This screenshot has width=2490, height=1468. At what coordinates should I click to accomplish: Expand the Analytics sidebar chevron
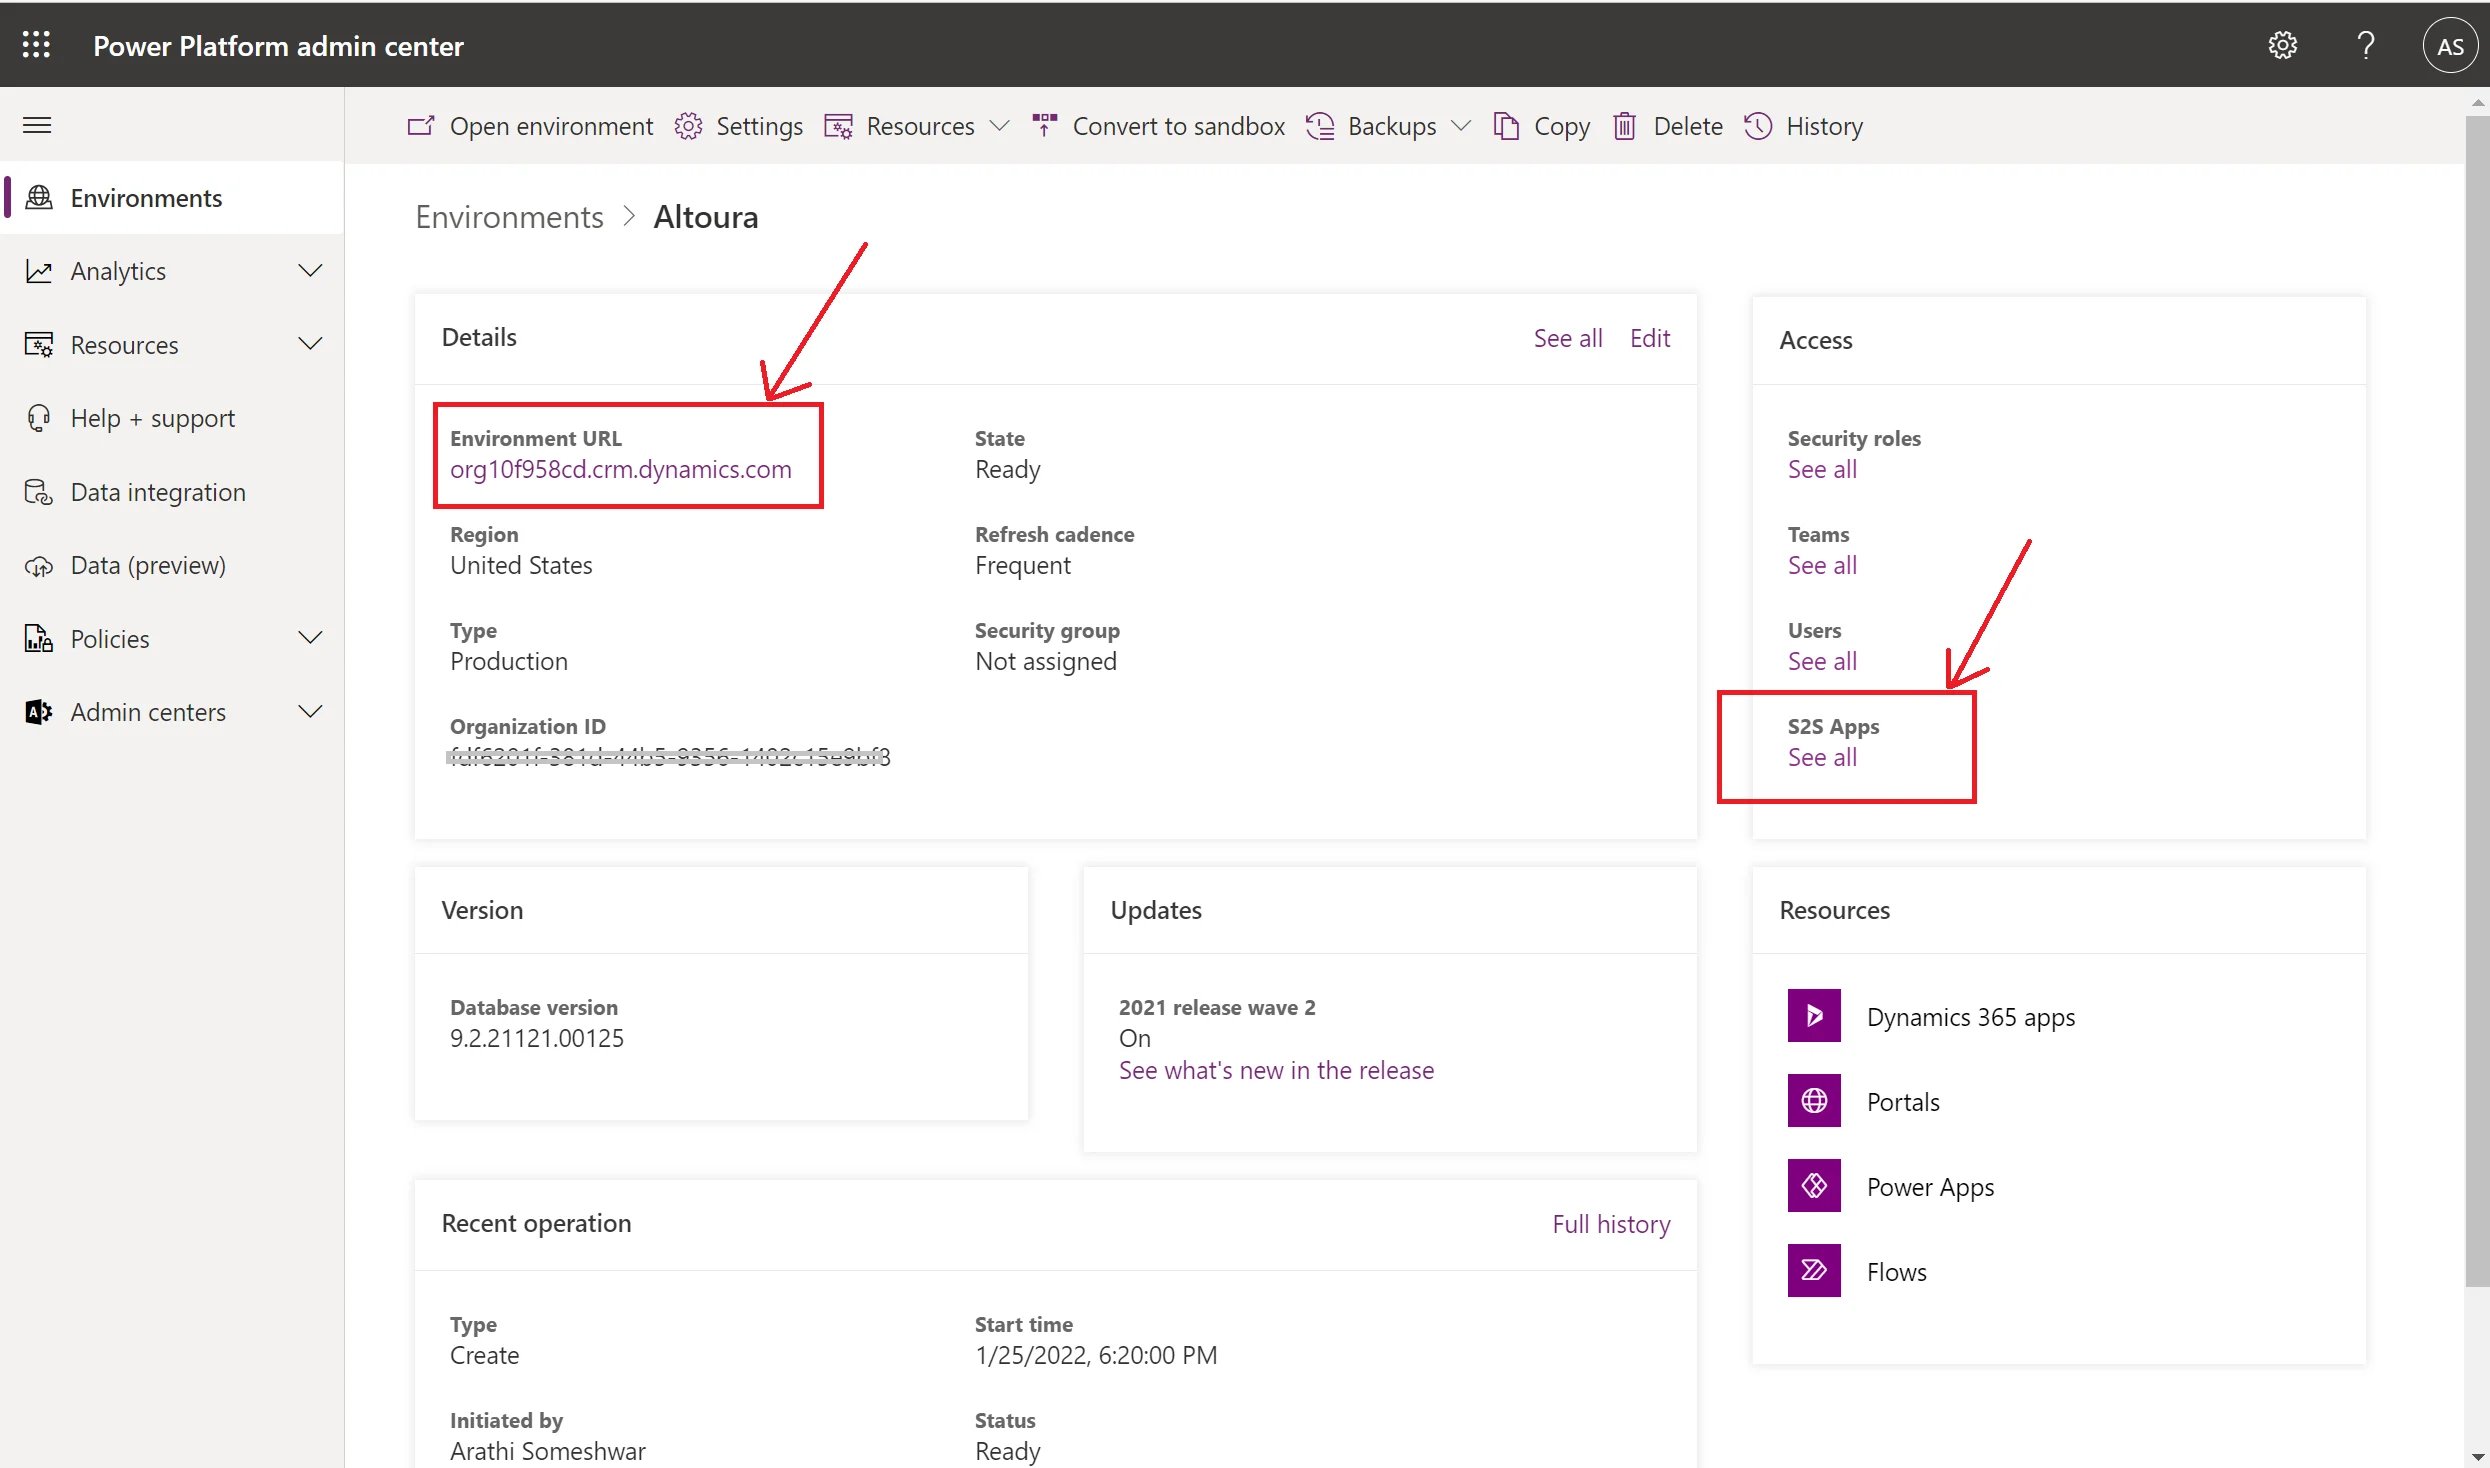point(311,271)
